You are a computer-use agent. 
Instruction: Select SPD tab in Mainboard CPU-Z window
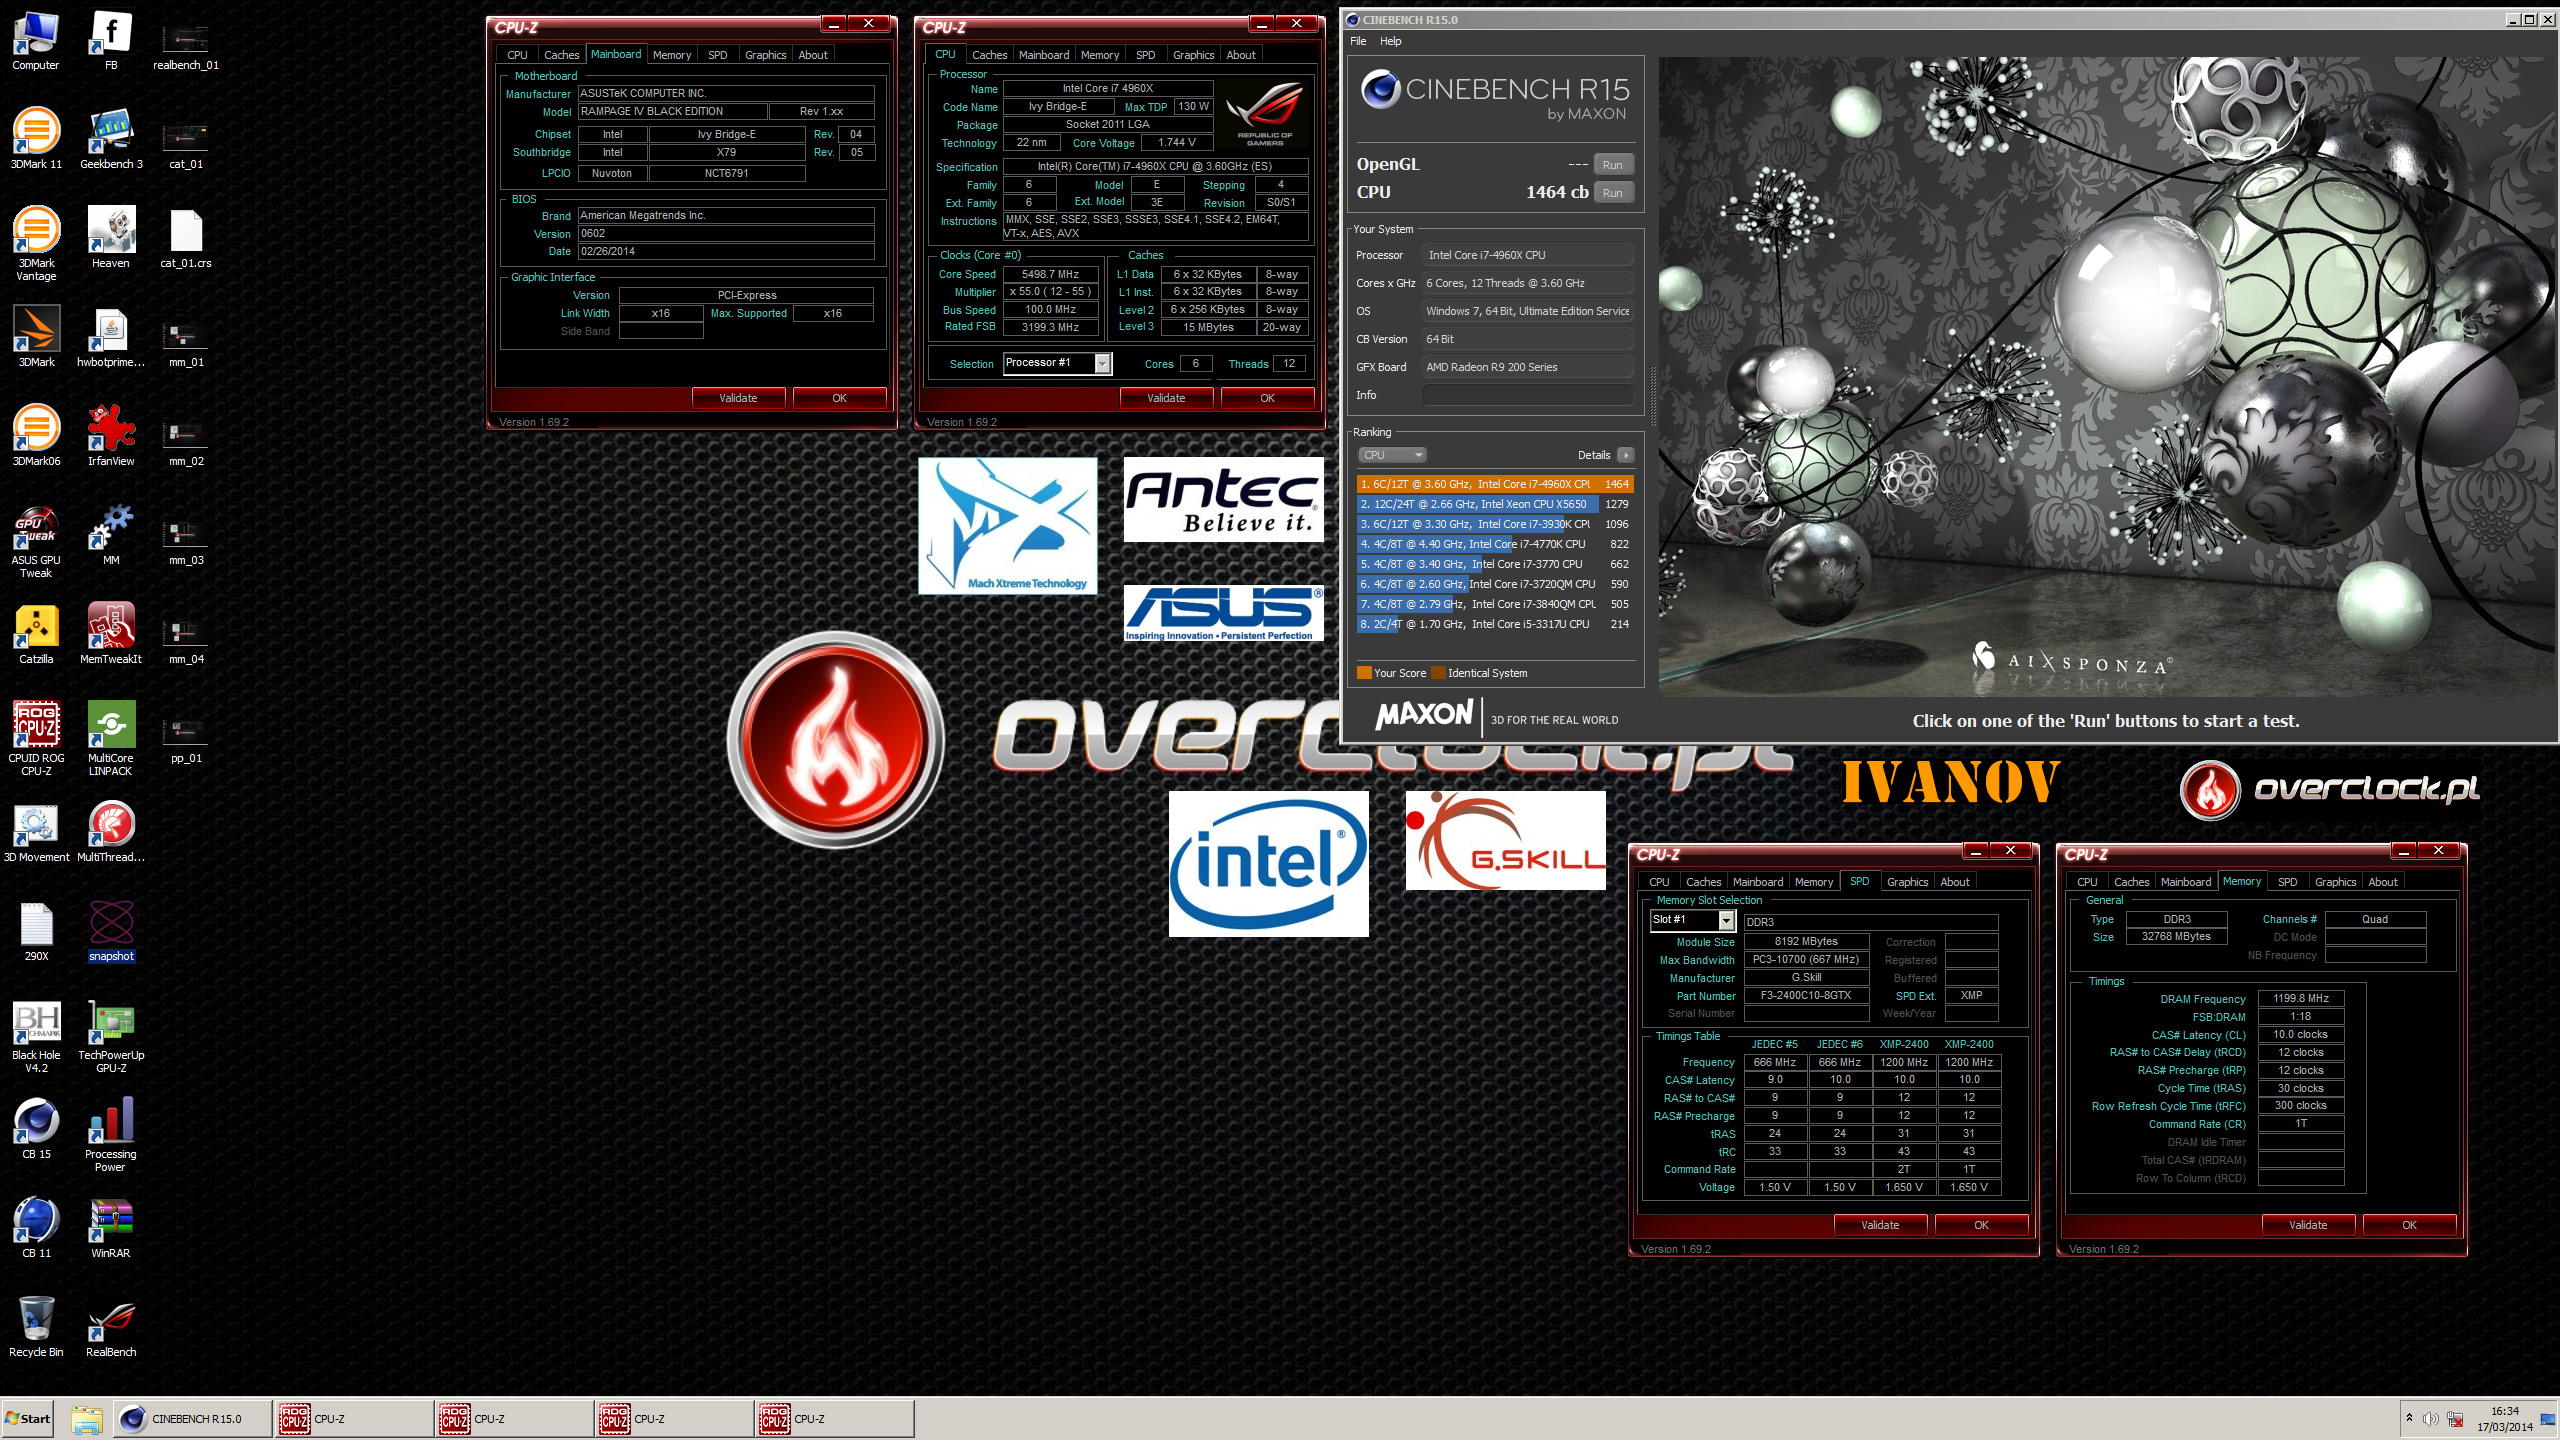click(x=717, y=55)
